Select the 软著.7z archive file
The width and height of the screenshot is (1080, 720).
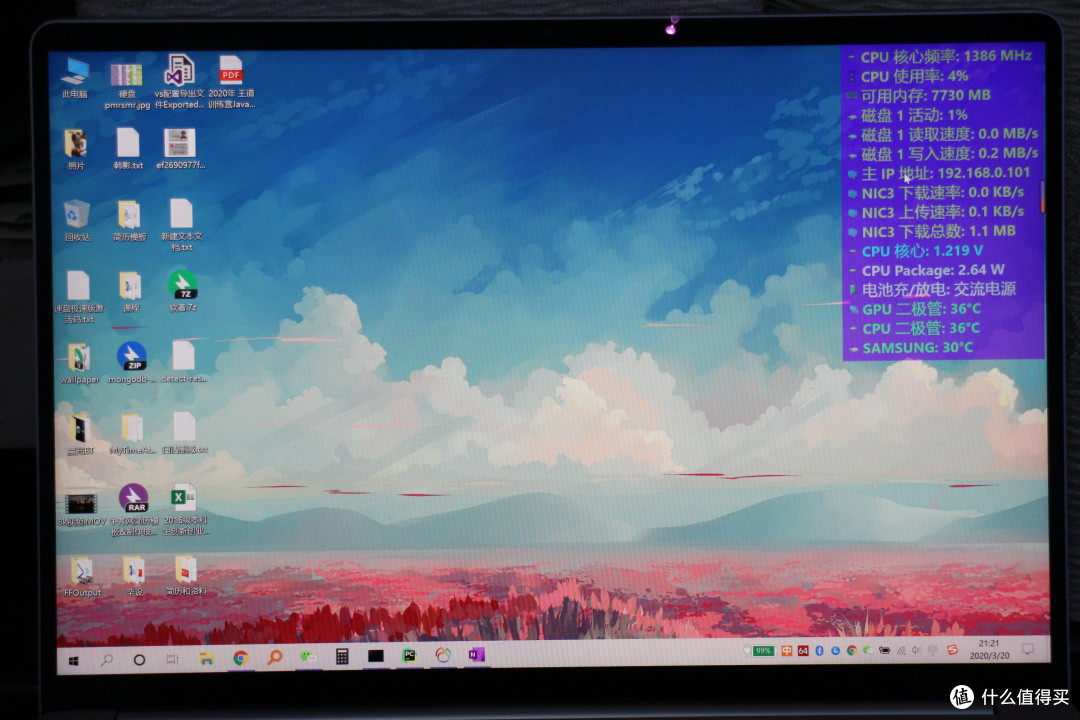pos(183,291)
